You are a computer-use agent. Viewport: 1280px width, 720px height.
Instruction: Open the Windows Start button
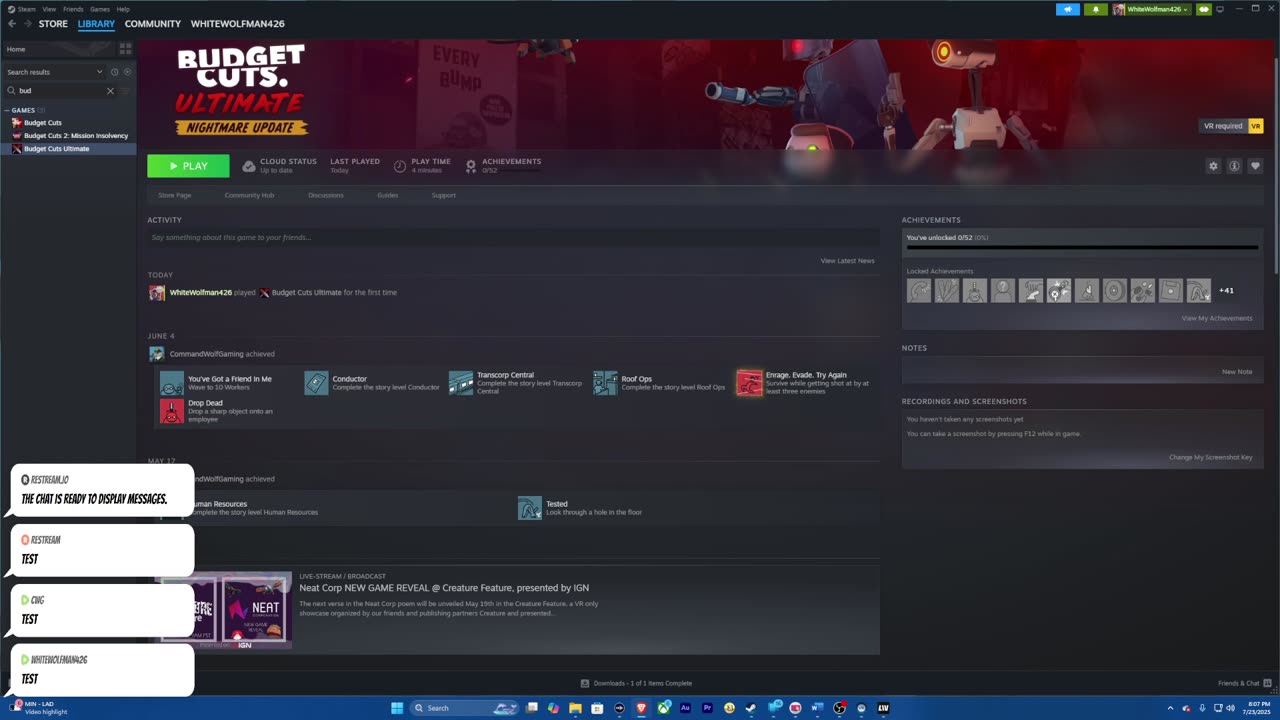click(397, 708)
